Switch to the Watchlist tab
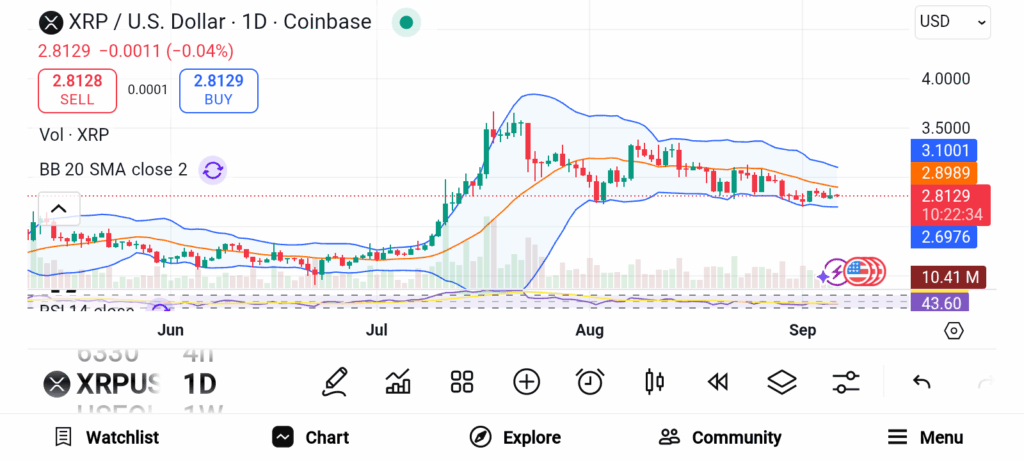The width and height of the screenshot is (1024, 461). (107, 437)
